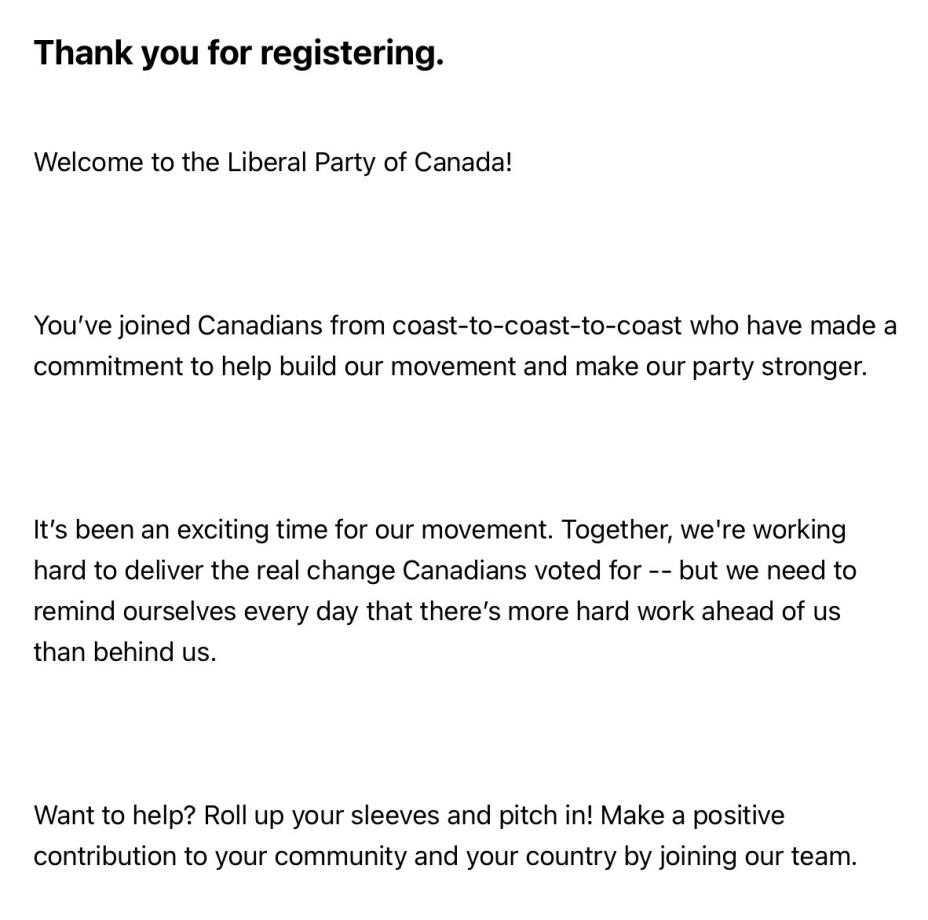Click the word "Together," in third paragraph
The width and height of the screenshot is (928, 920).
click(x=616, y=529)
